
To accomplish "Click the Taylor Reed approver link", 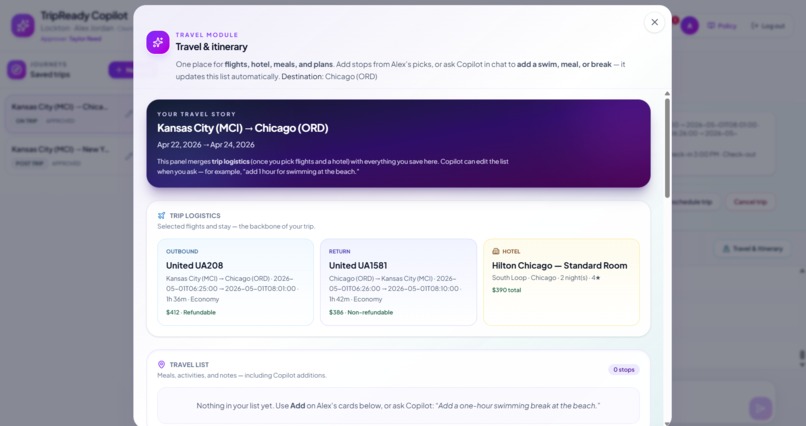I will click(85, 39).
